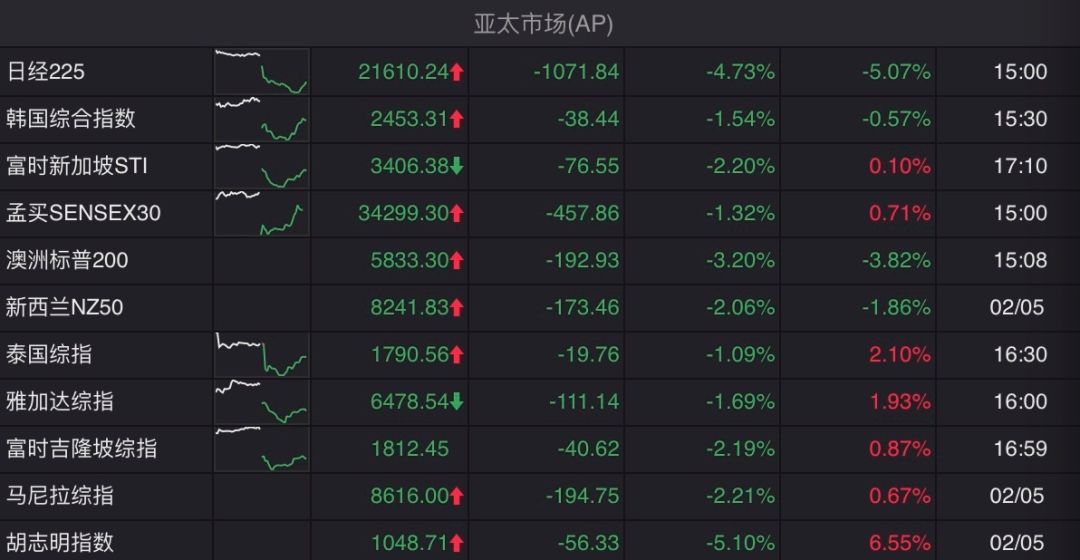Open the 富时新加坡STI index row

click(x=540, y=166)
